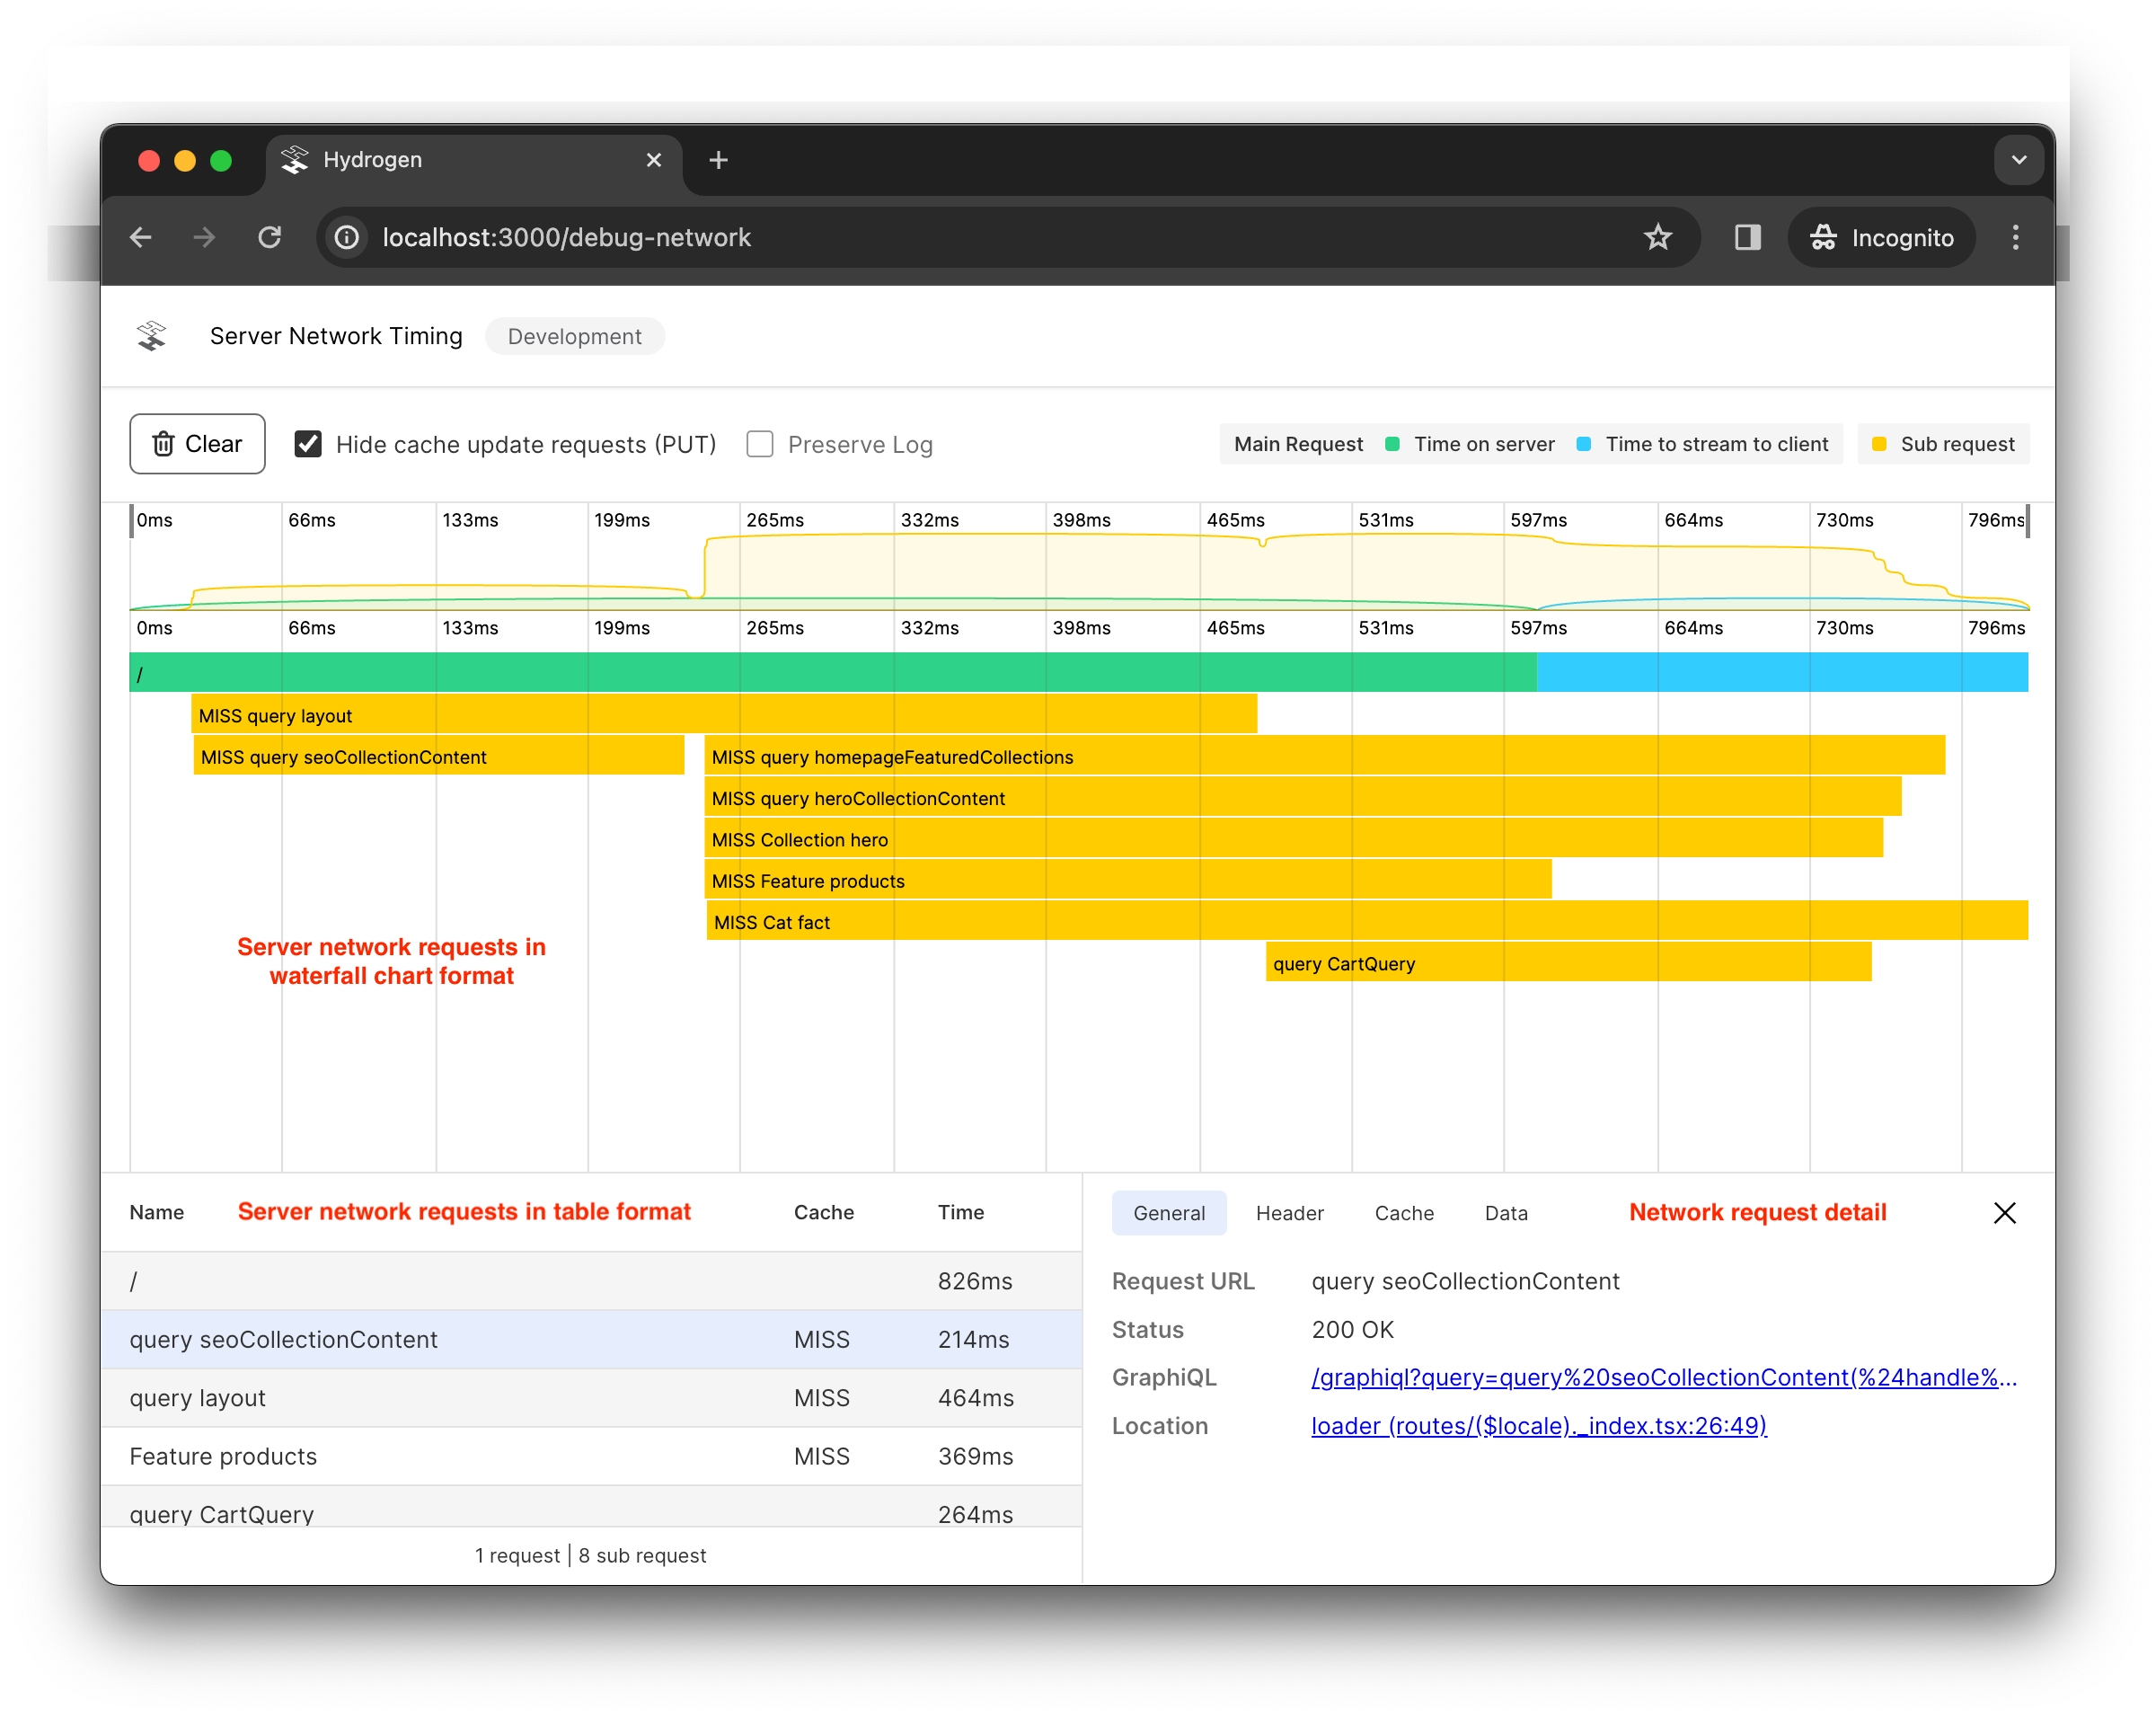Click the Development environment badge
2156x1718 pixels.
click(x=575, y=336)
